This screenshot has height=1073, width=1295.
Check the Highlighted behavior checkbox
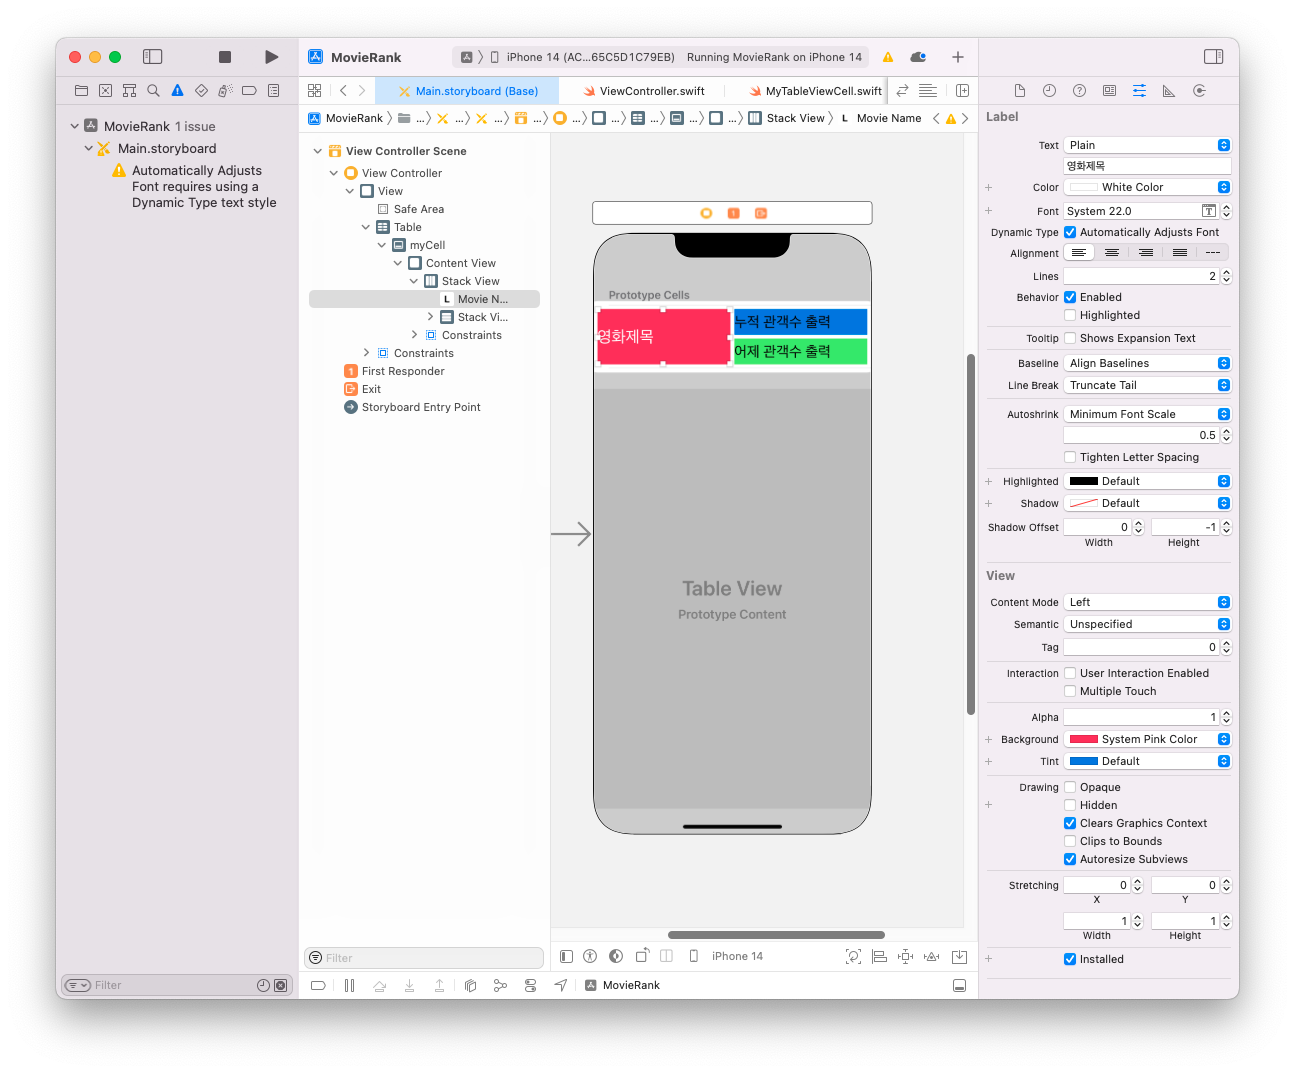point(1070,315)
